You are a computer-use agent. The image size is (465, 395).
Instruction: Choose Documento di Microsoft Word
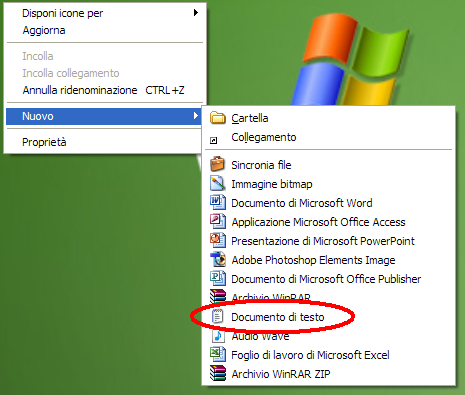[302, 203]
